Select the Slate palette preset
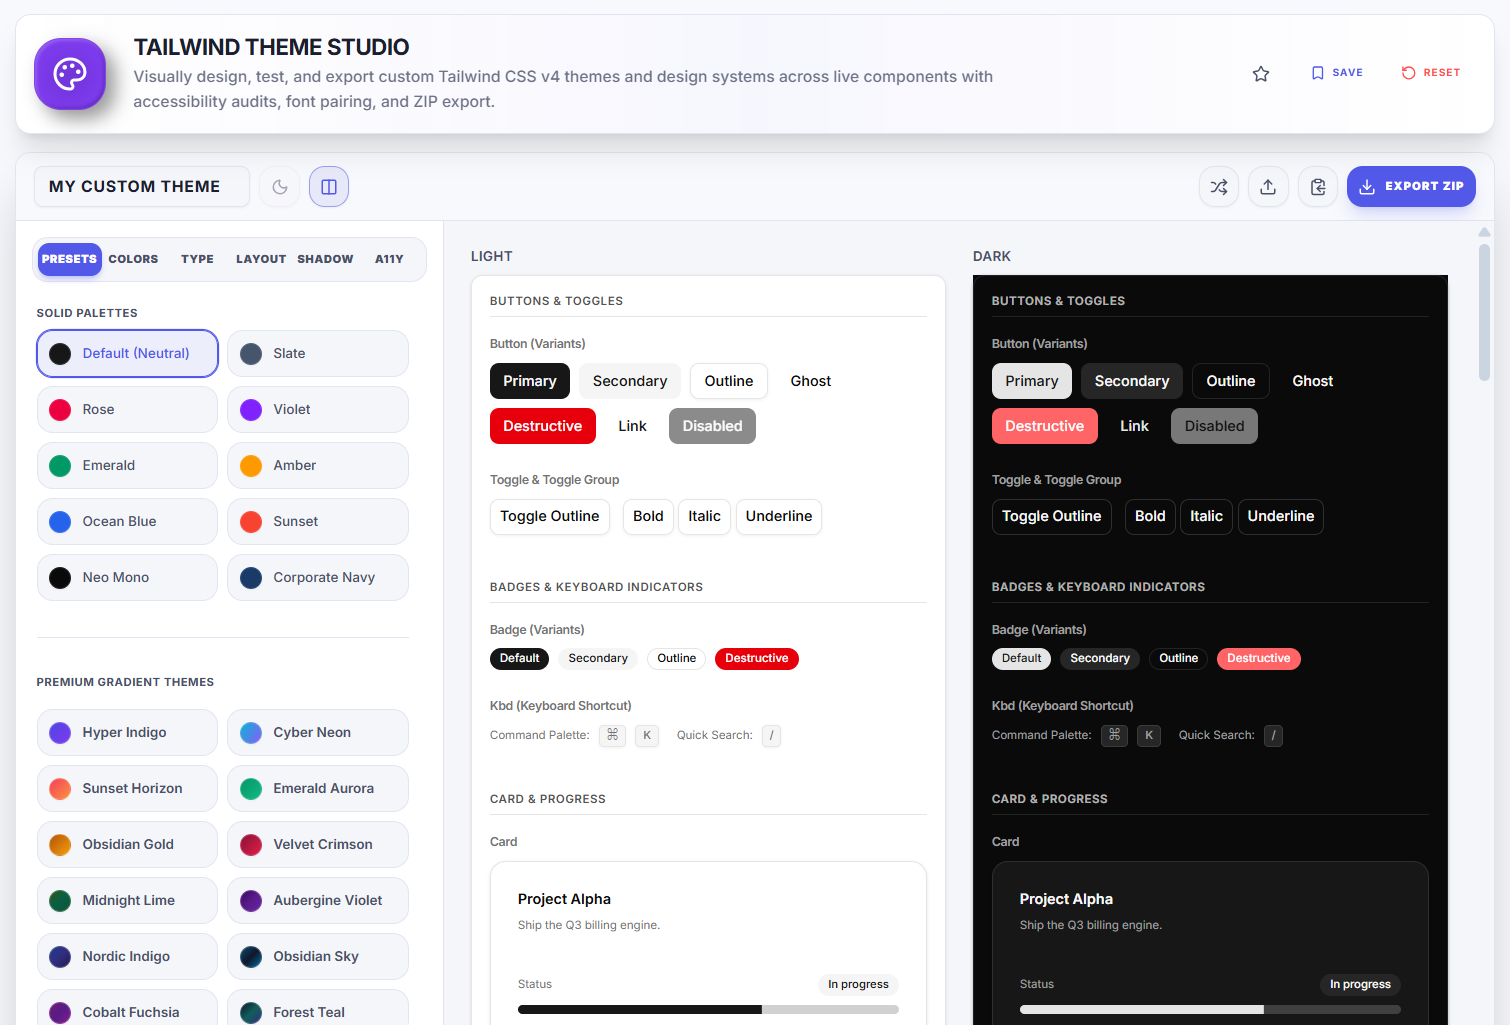This screenshot has width=1510, height=1025. tap(318, 354)
